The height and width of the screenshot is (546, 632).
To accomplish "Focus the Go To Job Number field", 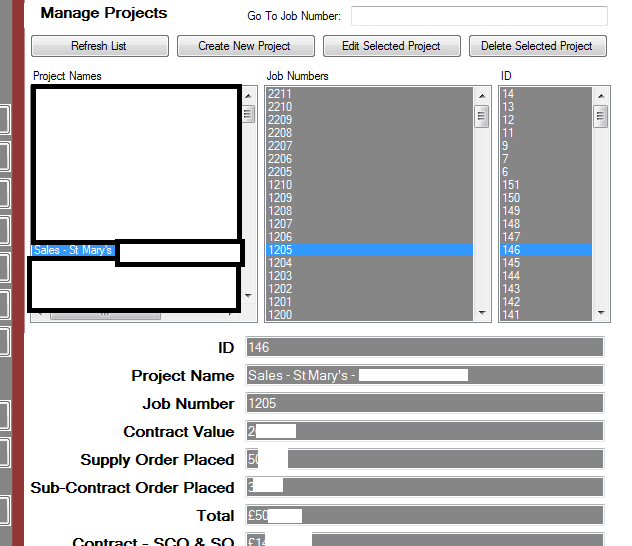I will [x=479, y=16].
